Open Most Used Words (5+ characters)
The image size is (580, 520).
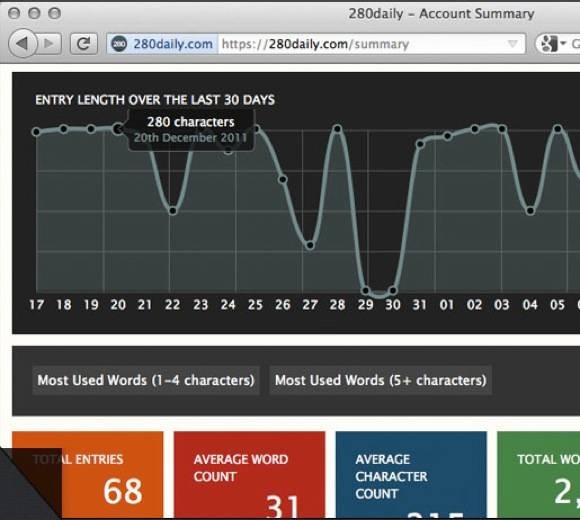click(x=381, y=380)
